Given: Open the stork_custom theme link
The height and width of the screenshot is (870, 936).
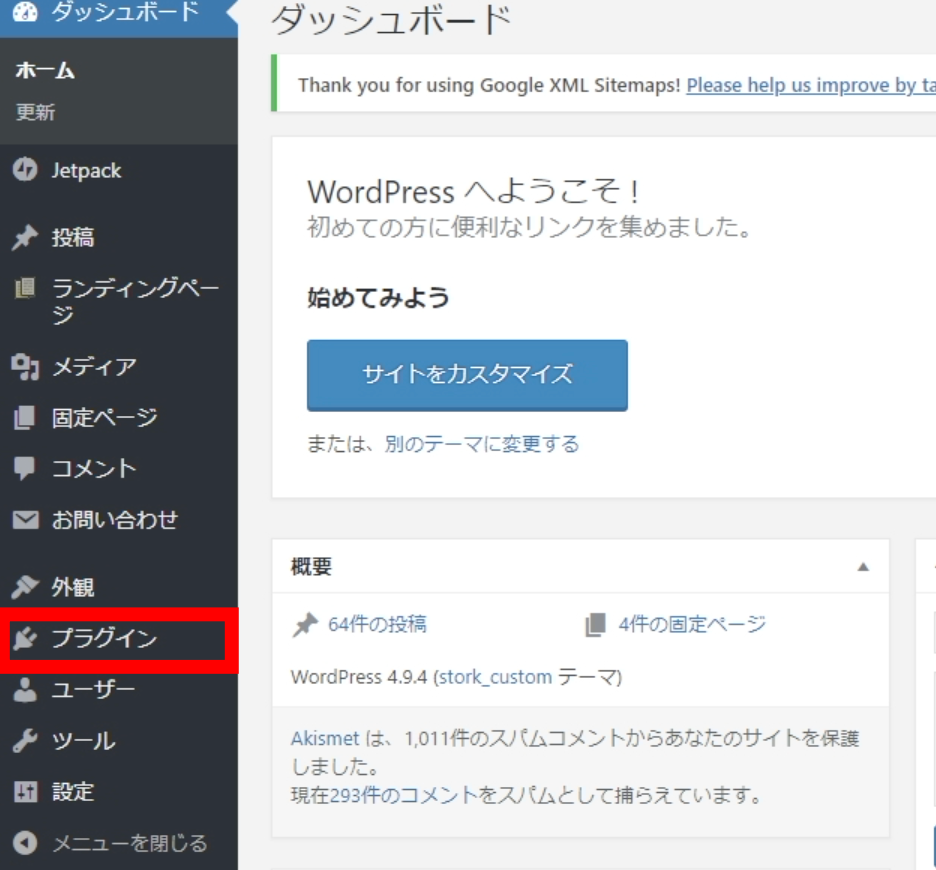Looking at the screenshot, I should [496, 677].
